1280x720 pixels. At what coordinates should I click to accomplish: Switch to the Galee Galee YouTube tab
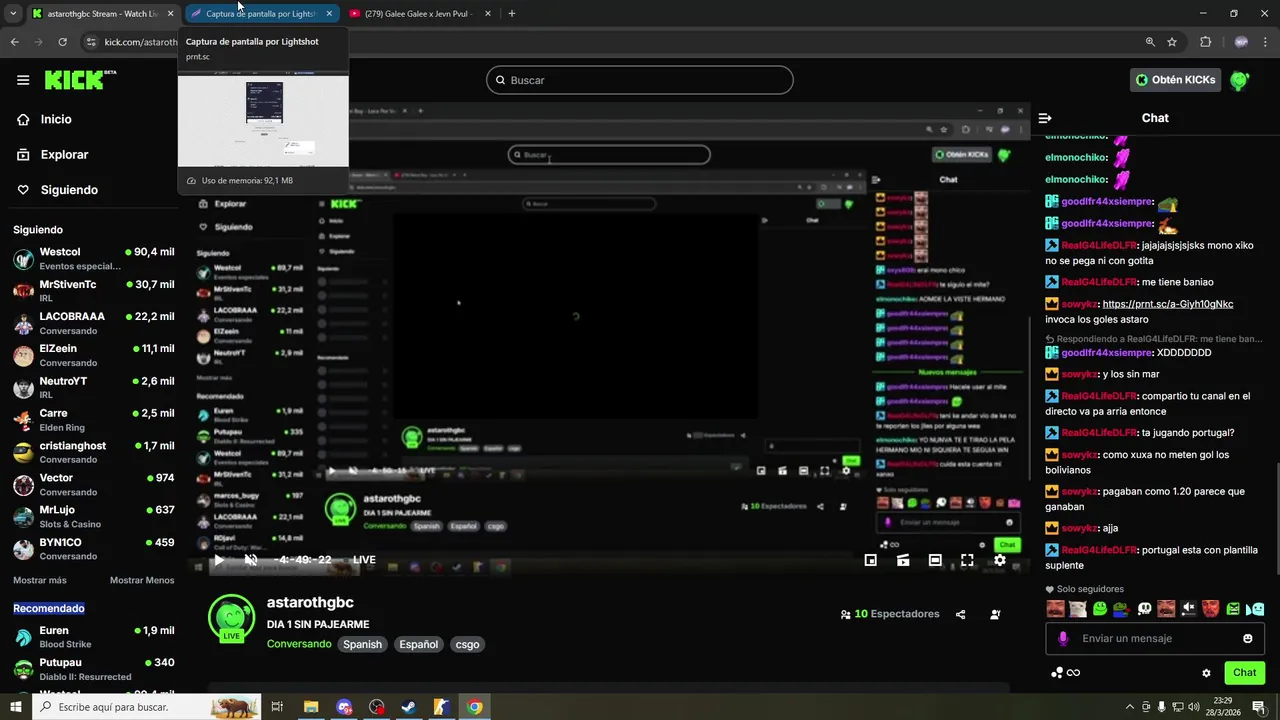click(x=421, y=14)
